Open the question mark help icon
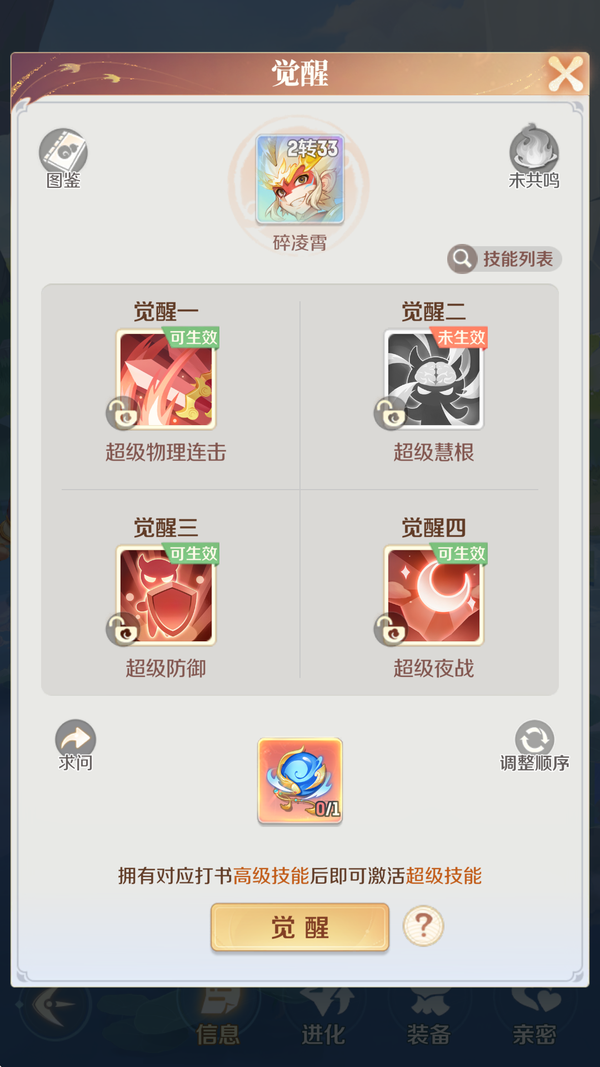The height and width of the screenshot is (1067, 600). (x=423, y=926)
